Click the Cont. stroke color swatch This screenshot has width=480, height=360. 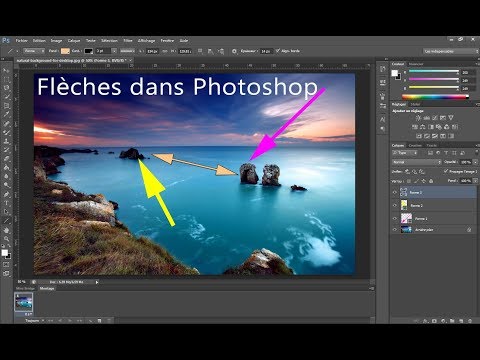pyautogui.click(x=88, y=51)
